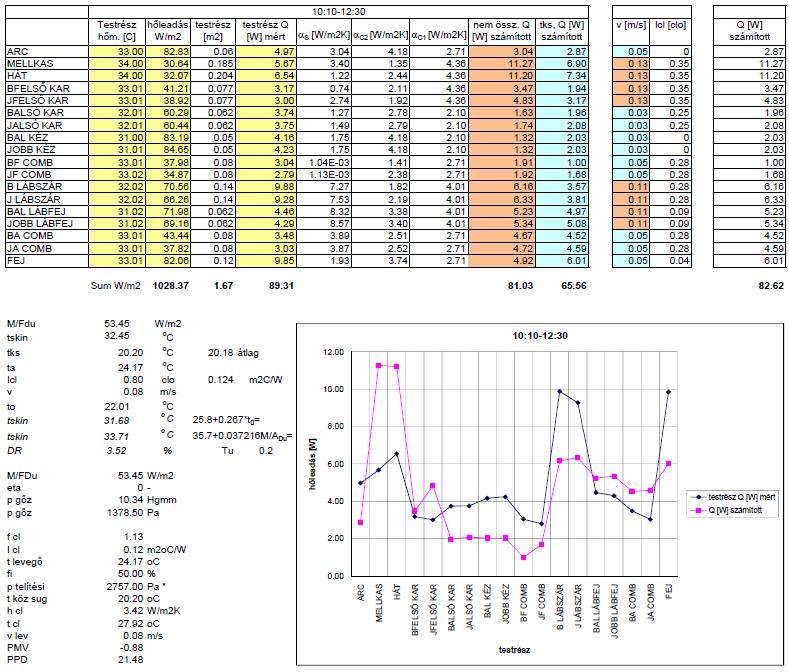The width and height of the screenshot is (789, 672).
Task: Click the M/Fdu value 53.45
Action: tap(117, 324)
